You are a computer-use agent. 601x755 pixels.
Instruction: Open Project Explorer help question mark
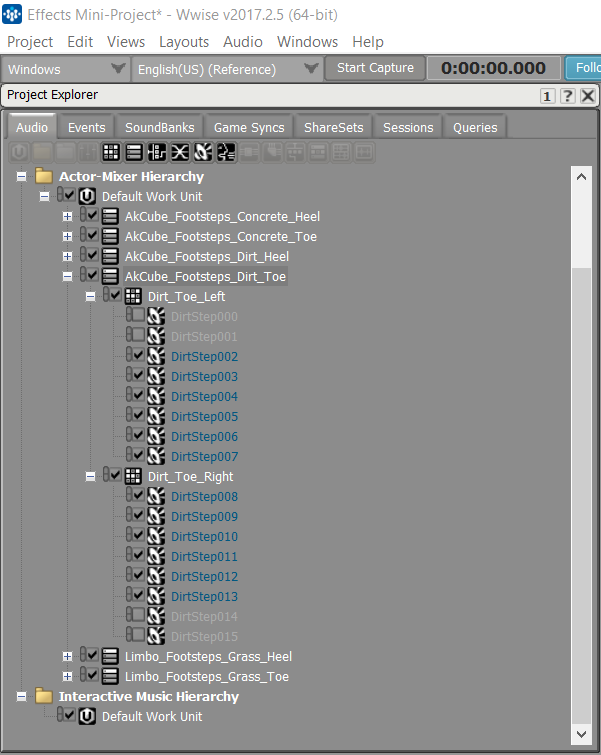[x=568, y=96]
